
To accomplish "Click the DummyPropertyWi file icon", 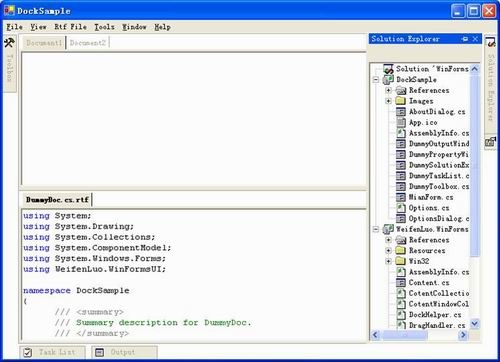I will pos(401,154).
